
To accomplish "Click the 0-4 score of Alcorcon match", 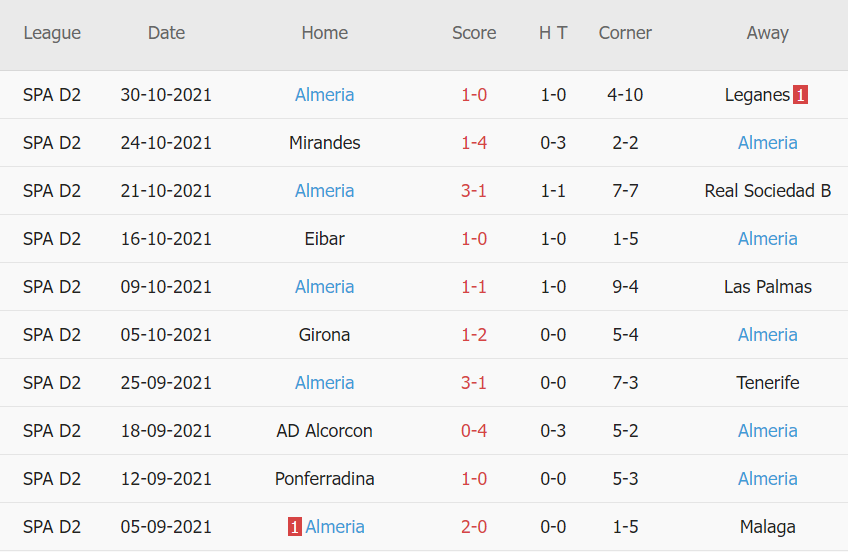I will point(474,431).
